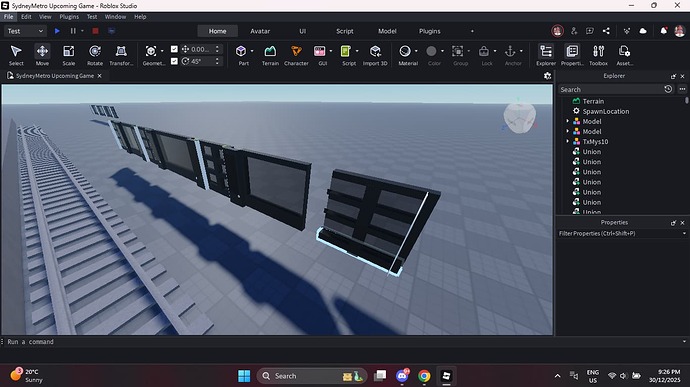This screenshot has height=387, width=690.
Task: Open Google Chrome from the taskbar
Action: click(424, 376)
